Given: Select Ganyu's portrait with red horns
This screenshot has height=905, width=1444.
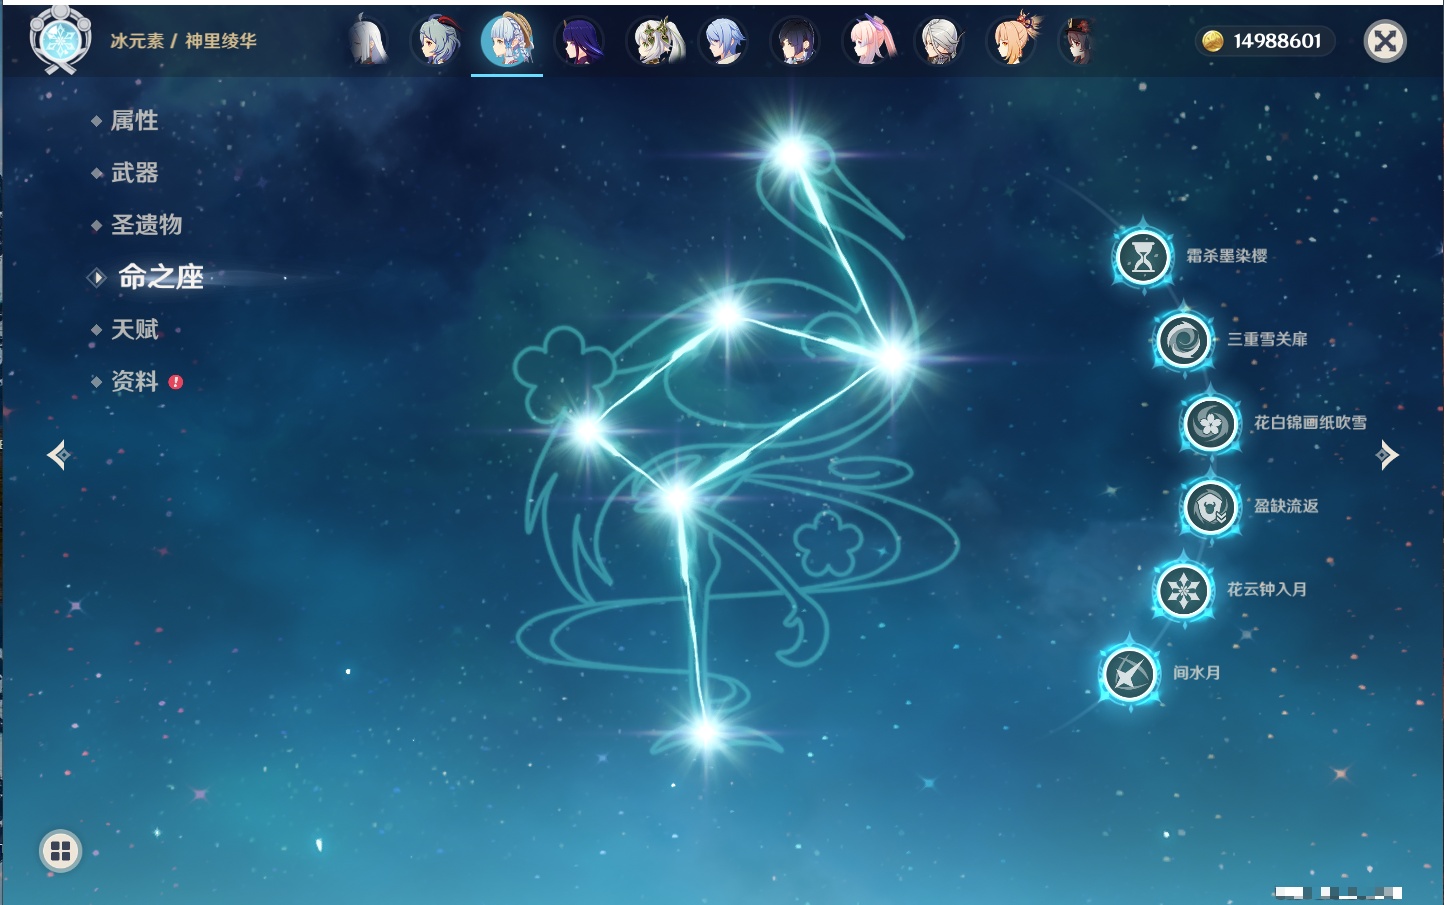Looking at the screenshot, I should pos(437,42).
